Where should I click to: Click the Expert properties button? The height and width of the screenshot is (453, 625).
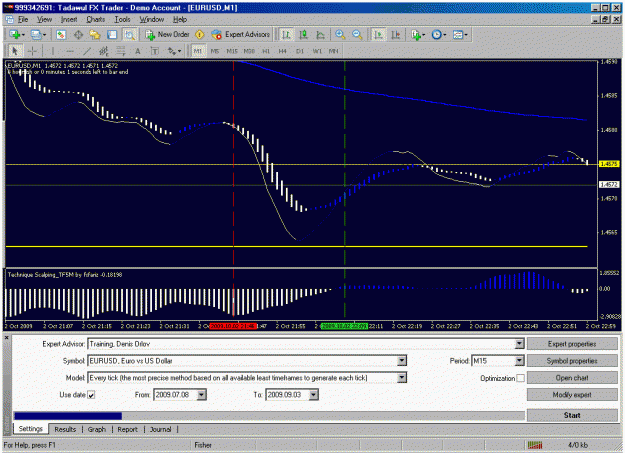[572, 344]
